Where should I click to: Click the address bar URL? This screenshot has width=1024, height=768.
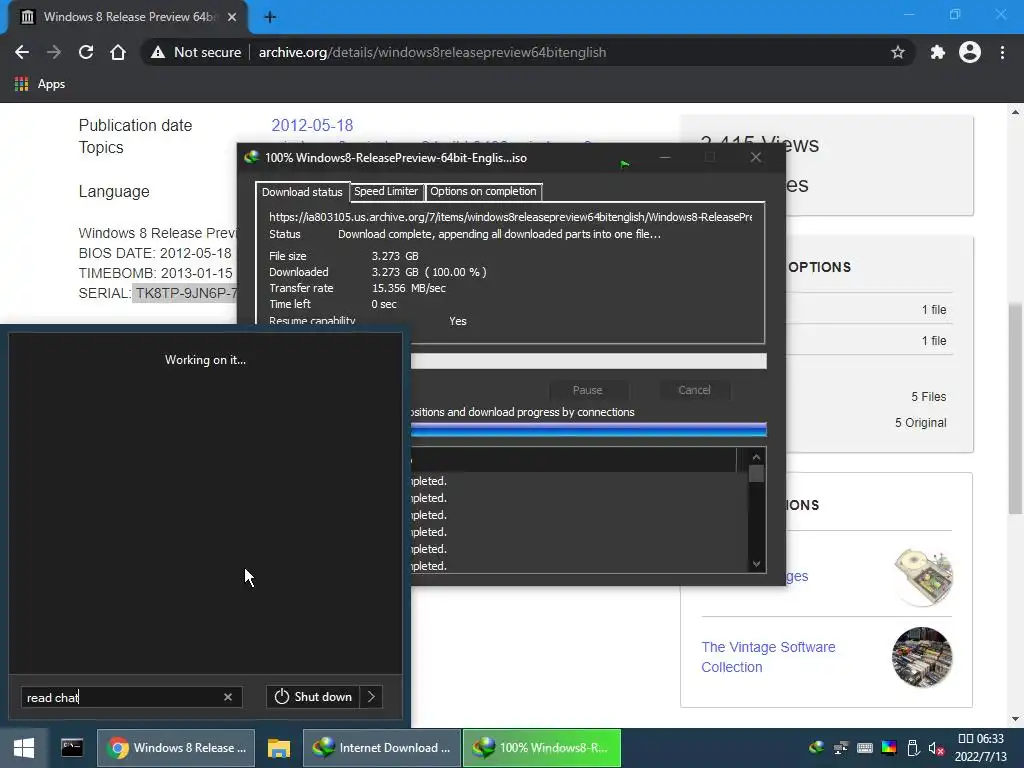[x=432, y=52]
